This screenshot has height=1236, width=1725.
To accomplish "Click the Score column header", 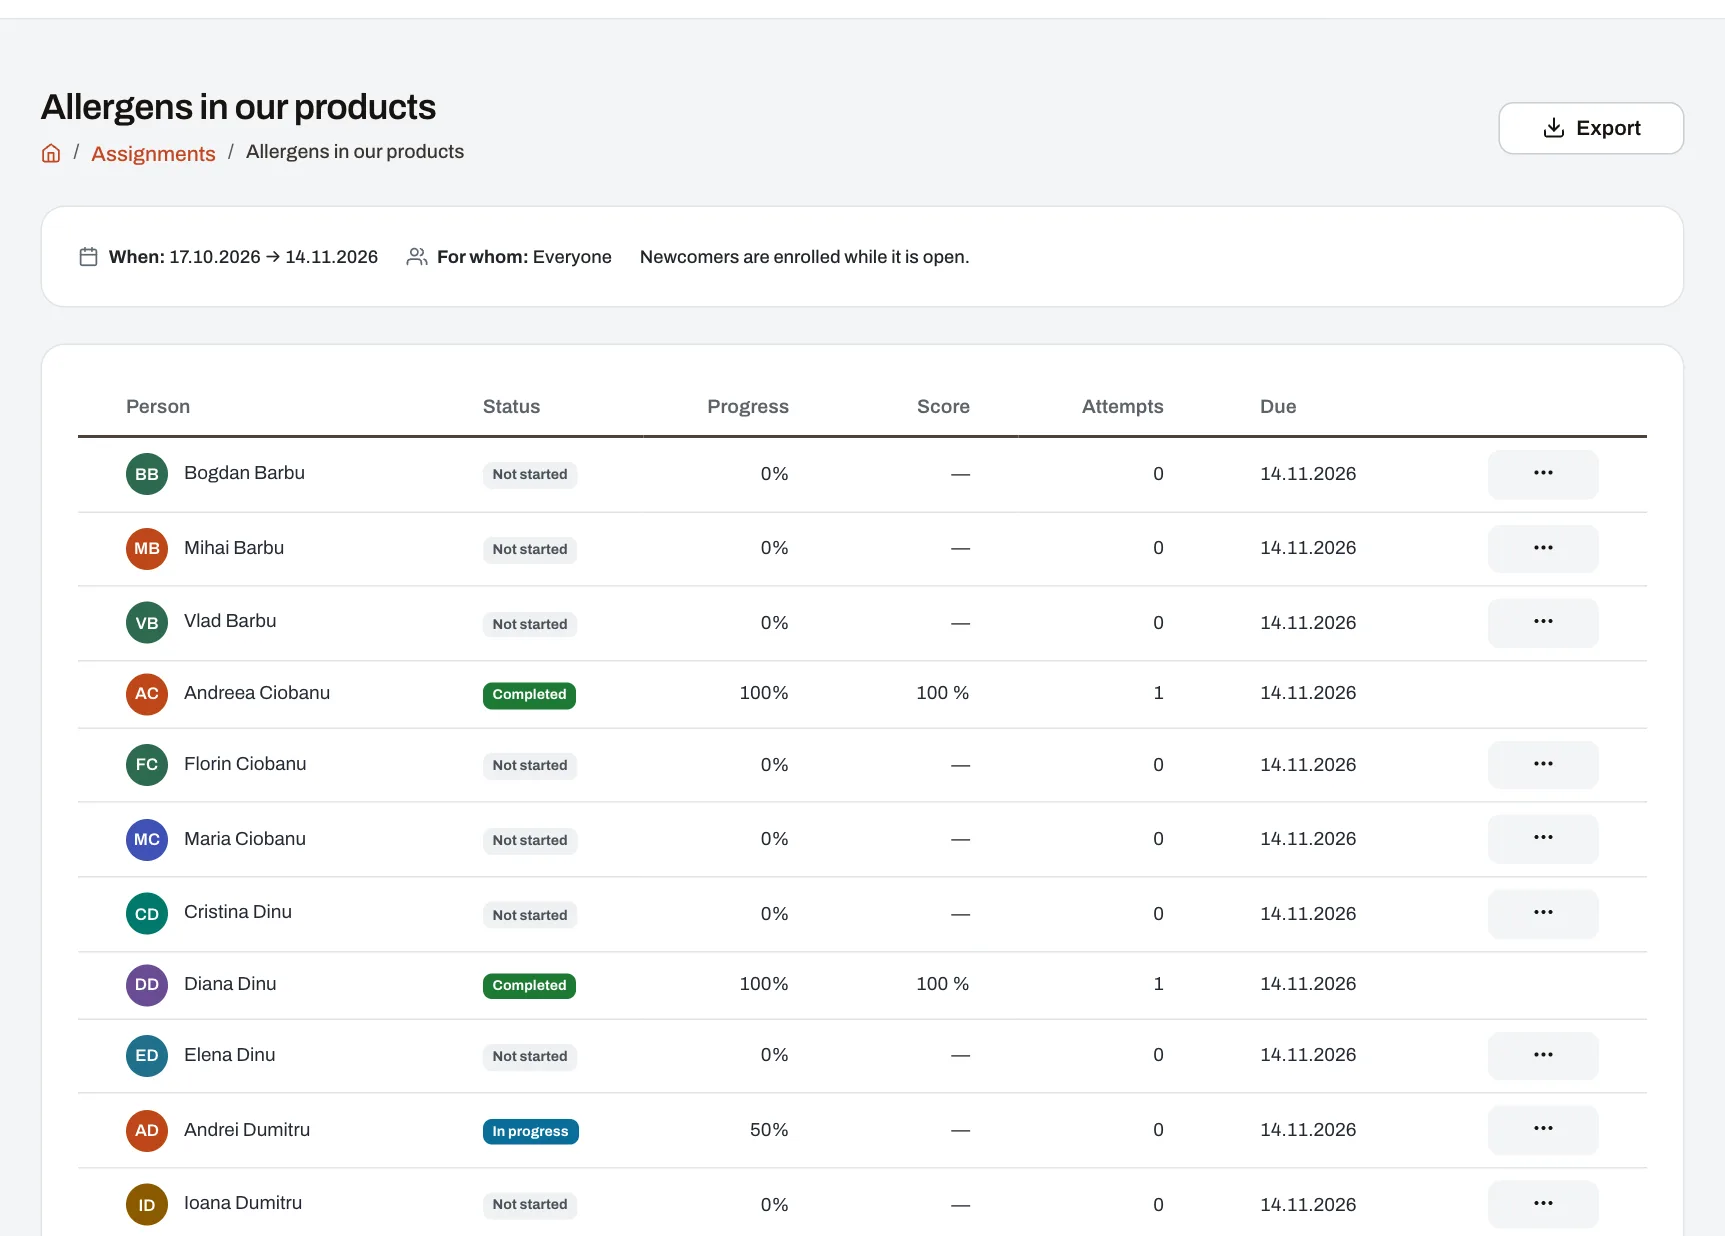I will pos(943,406).
